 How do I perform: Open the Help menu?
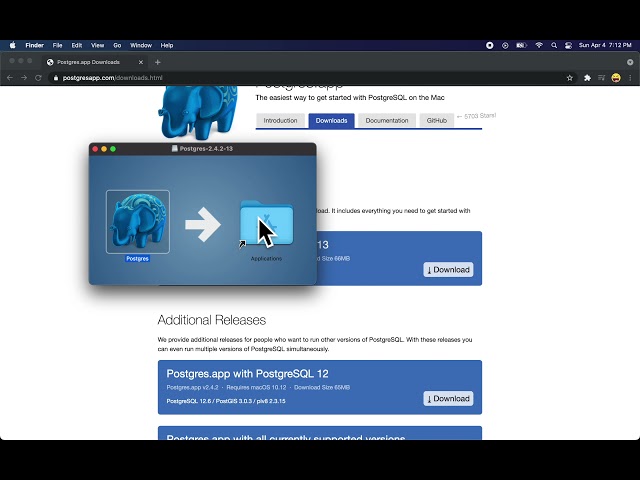pyautogui.click(x=167, y=45)
